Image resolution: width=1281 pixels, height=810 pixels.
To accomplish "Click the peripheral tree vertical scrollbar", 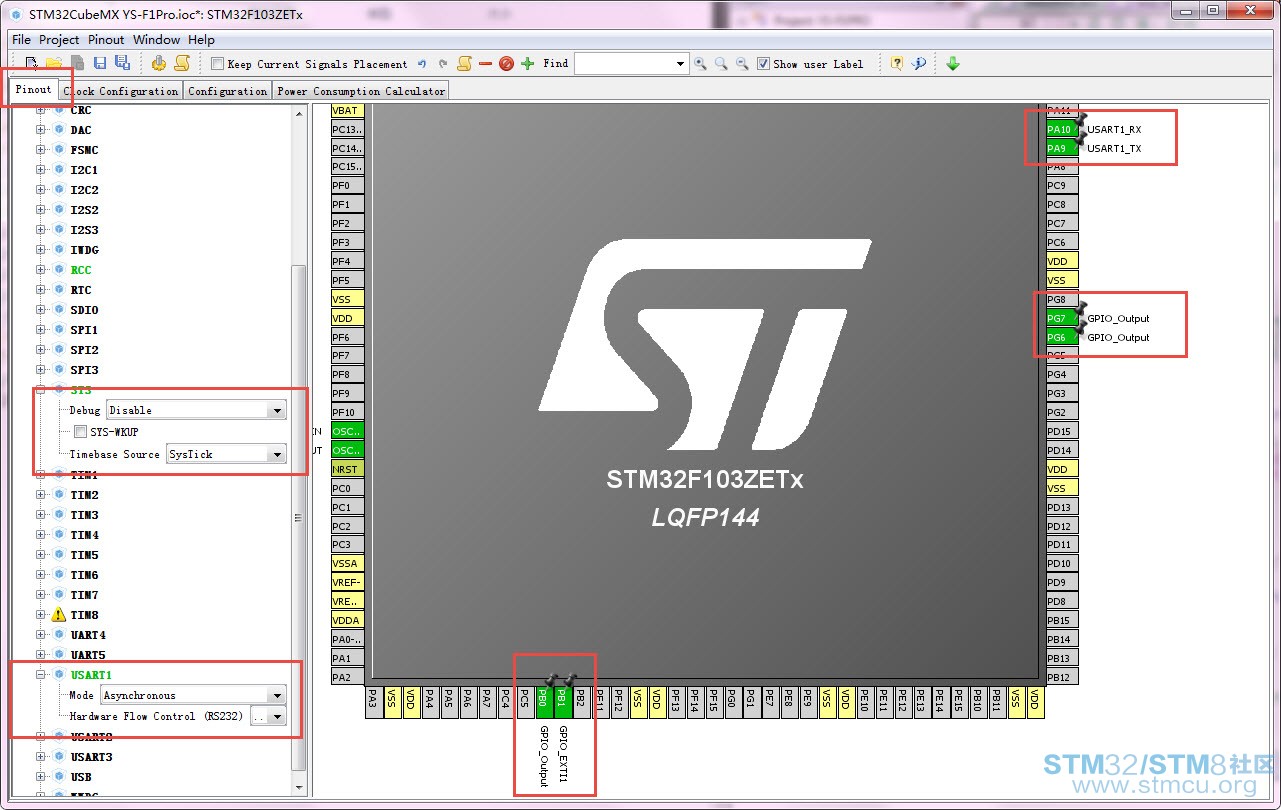I will 298,516.
